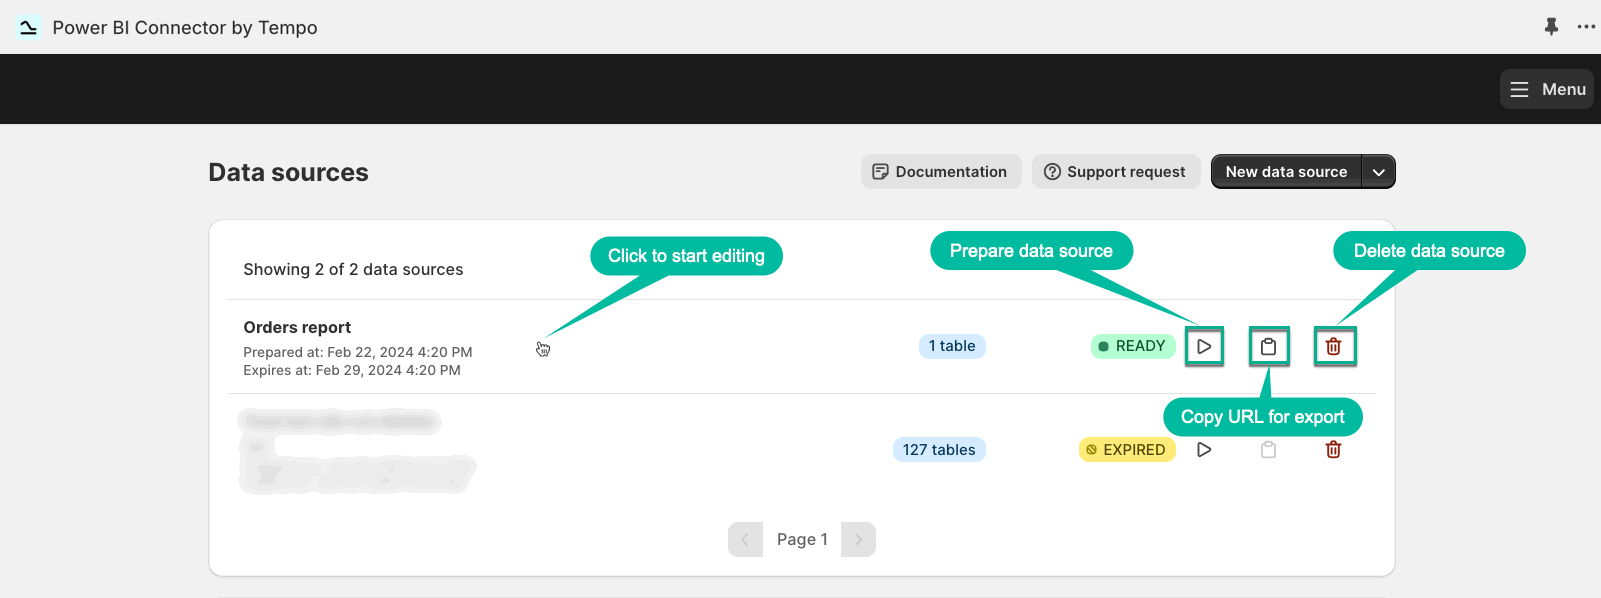Open the three-dot more options menu

(1586, 27)
